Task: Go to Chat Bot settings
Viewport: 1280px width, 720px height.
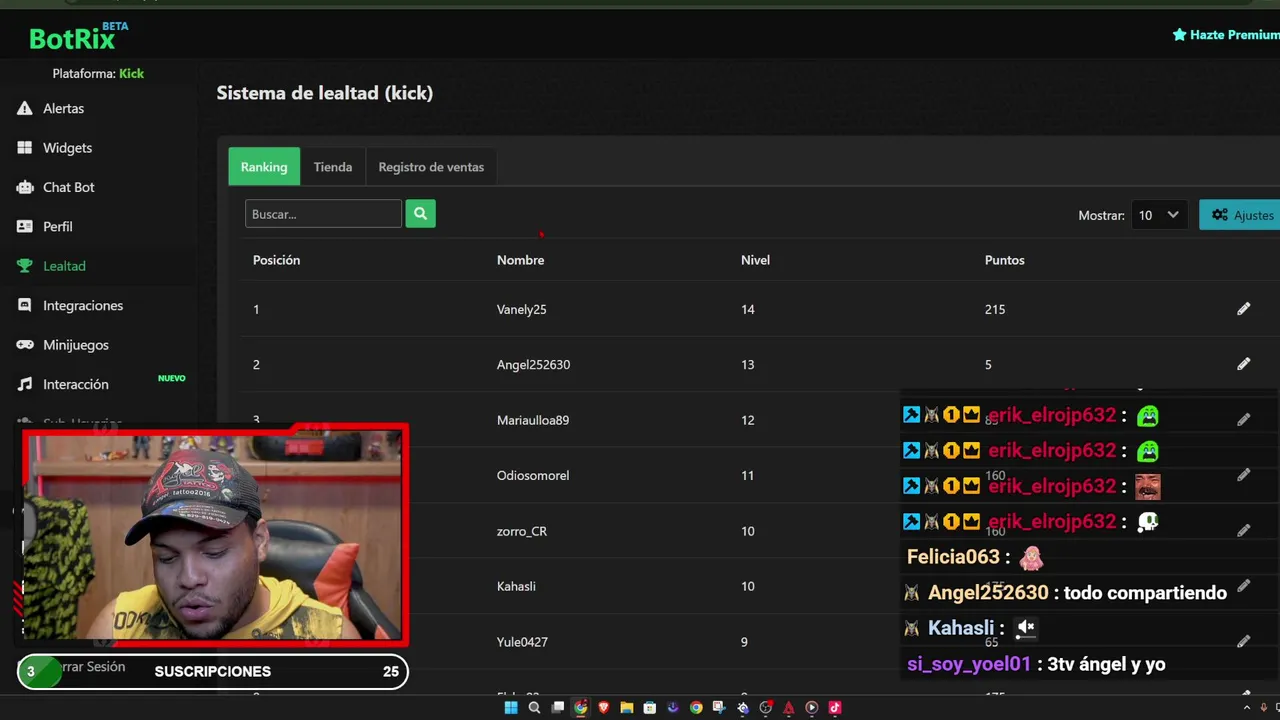Action: 68,187
